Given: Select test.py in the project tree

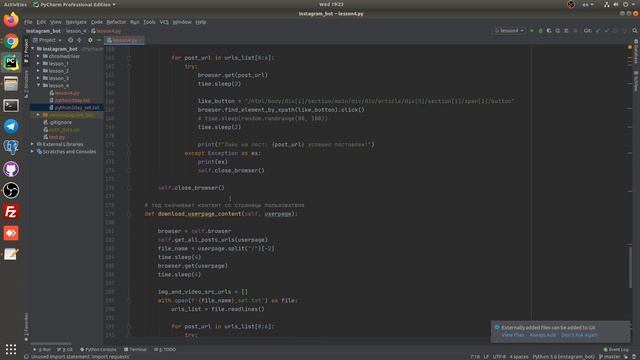Looking at the screenshot, I should tap(54, 137).
